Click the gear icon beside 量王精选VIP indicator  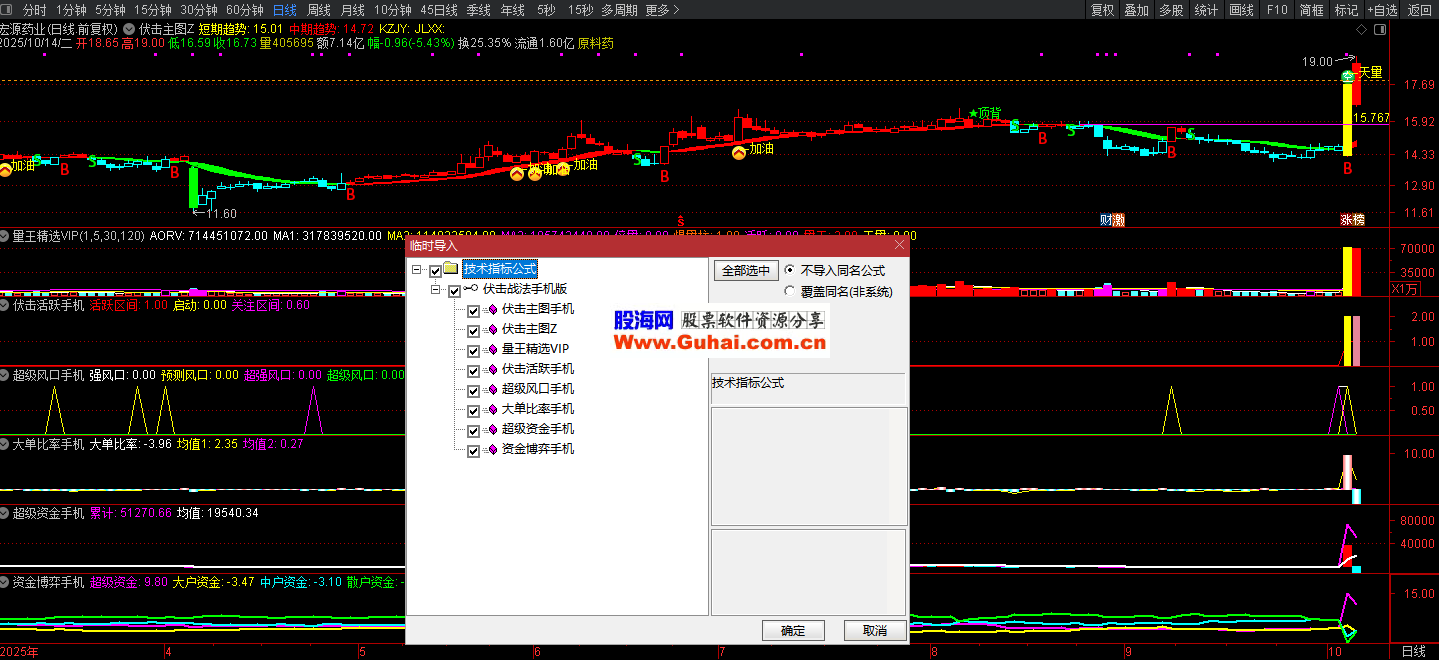click(x=5, y=236)
